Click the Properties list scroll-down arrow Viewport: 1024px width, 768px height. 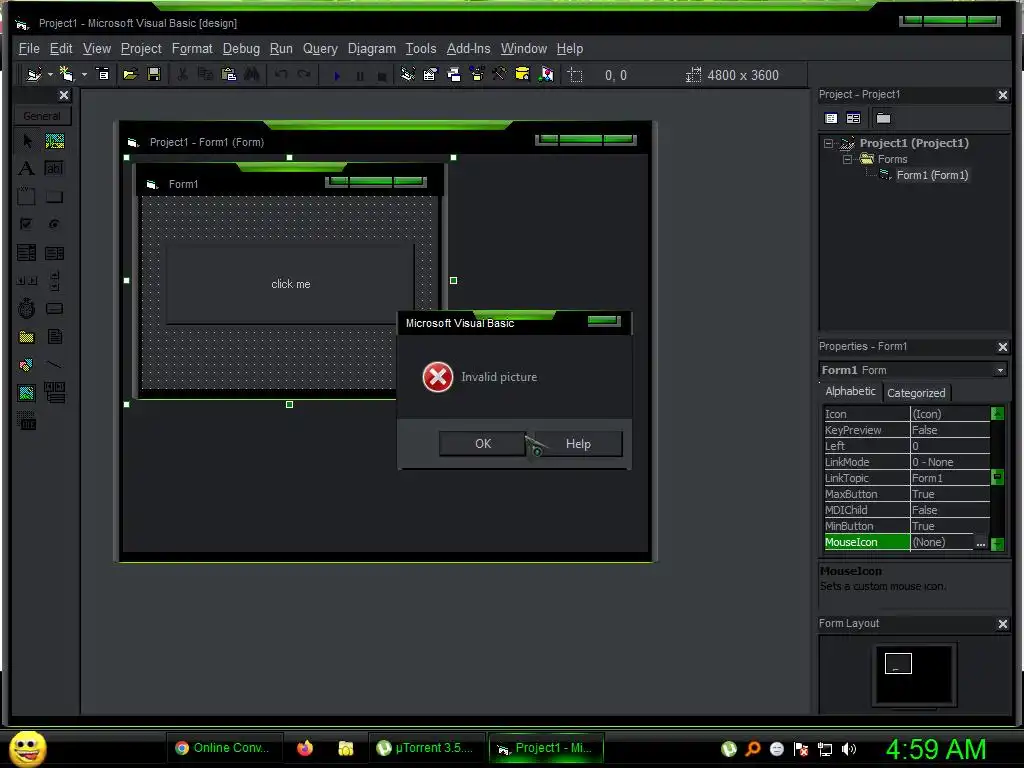click(997, 544)
